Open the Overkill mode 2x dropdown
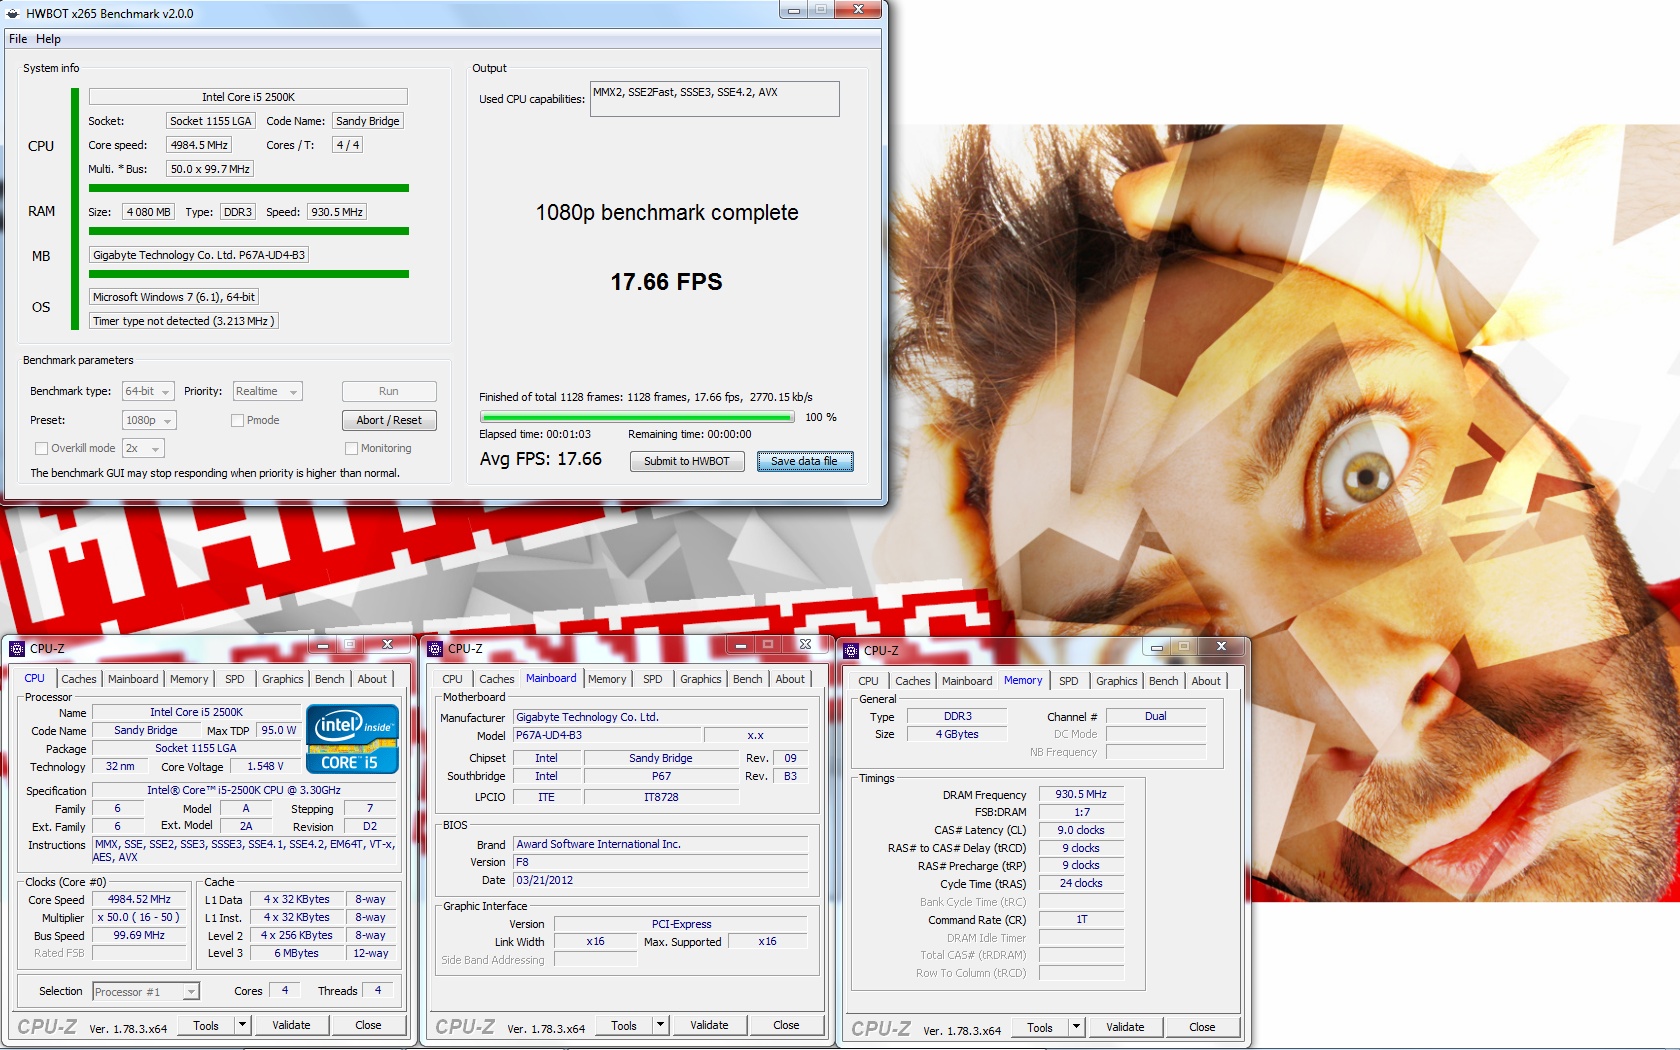The width and height of the screenshot is (1680, 1050). point(143,449)
